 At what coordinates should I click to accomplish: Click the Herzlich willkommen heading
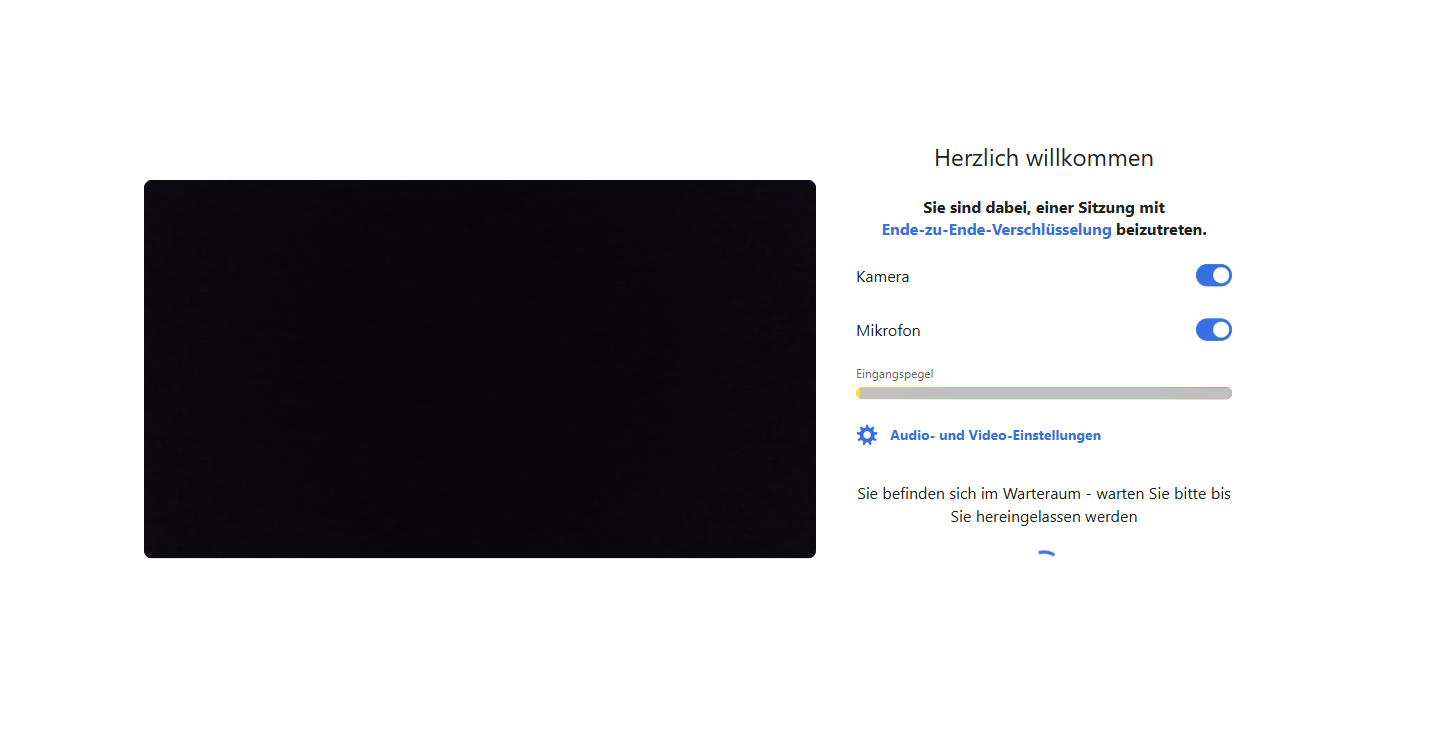click(x=1044, y=158)
